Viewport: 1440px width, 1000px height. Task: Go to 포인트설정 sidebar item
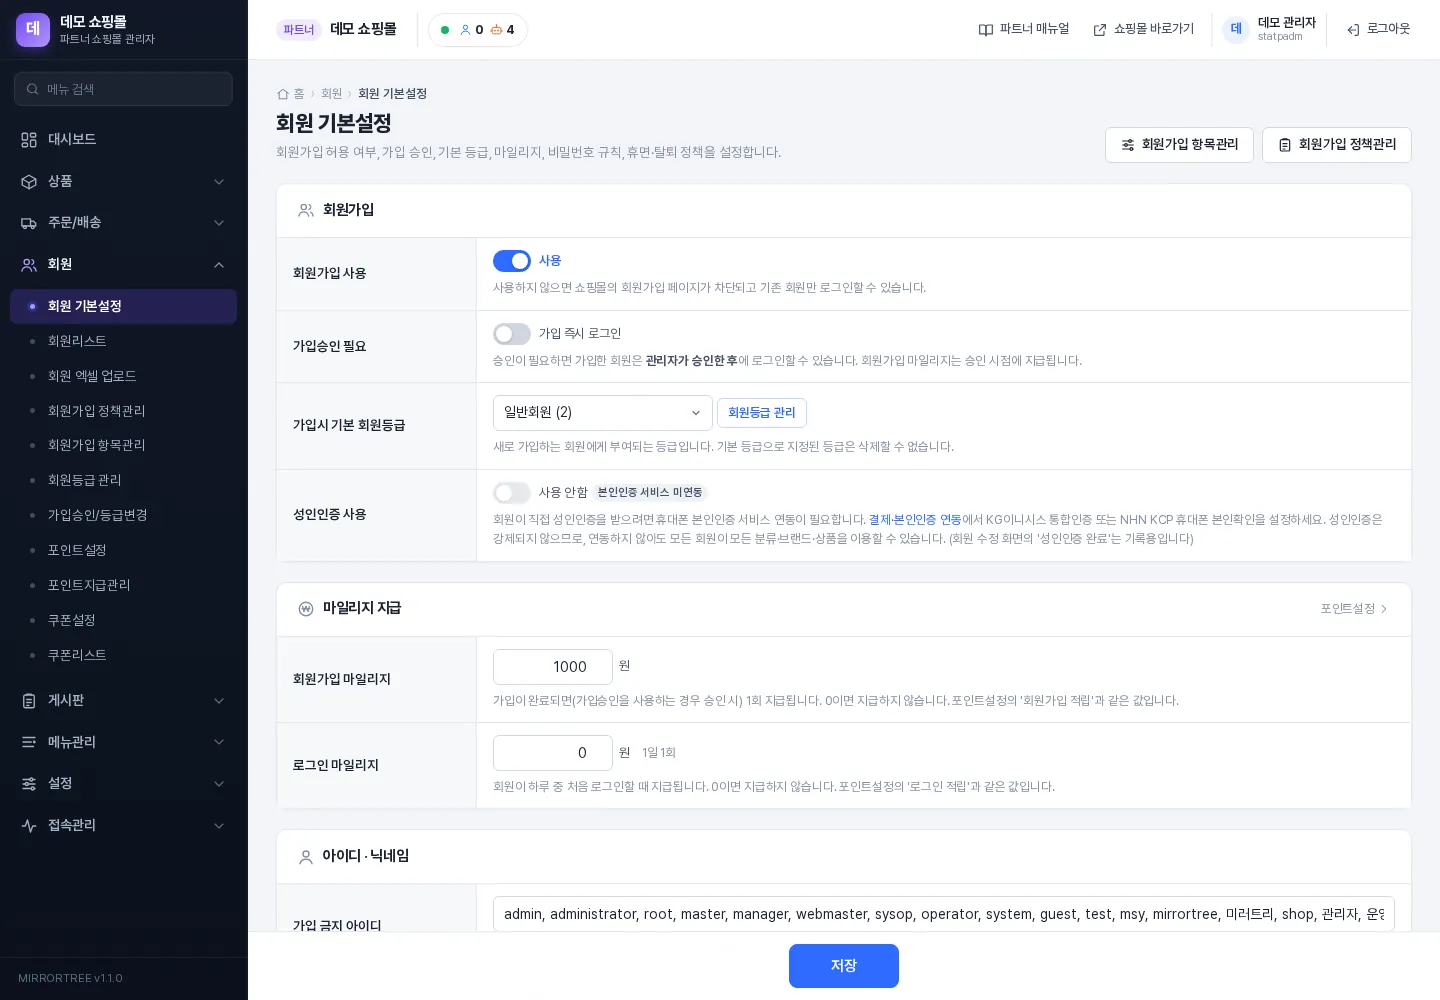pyautogui.click(x=123, y=550)
